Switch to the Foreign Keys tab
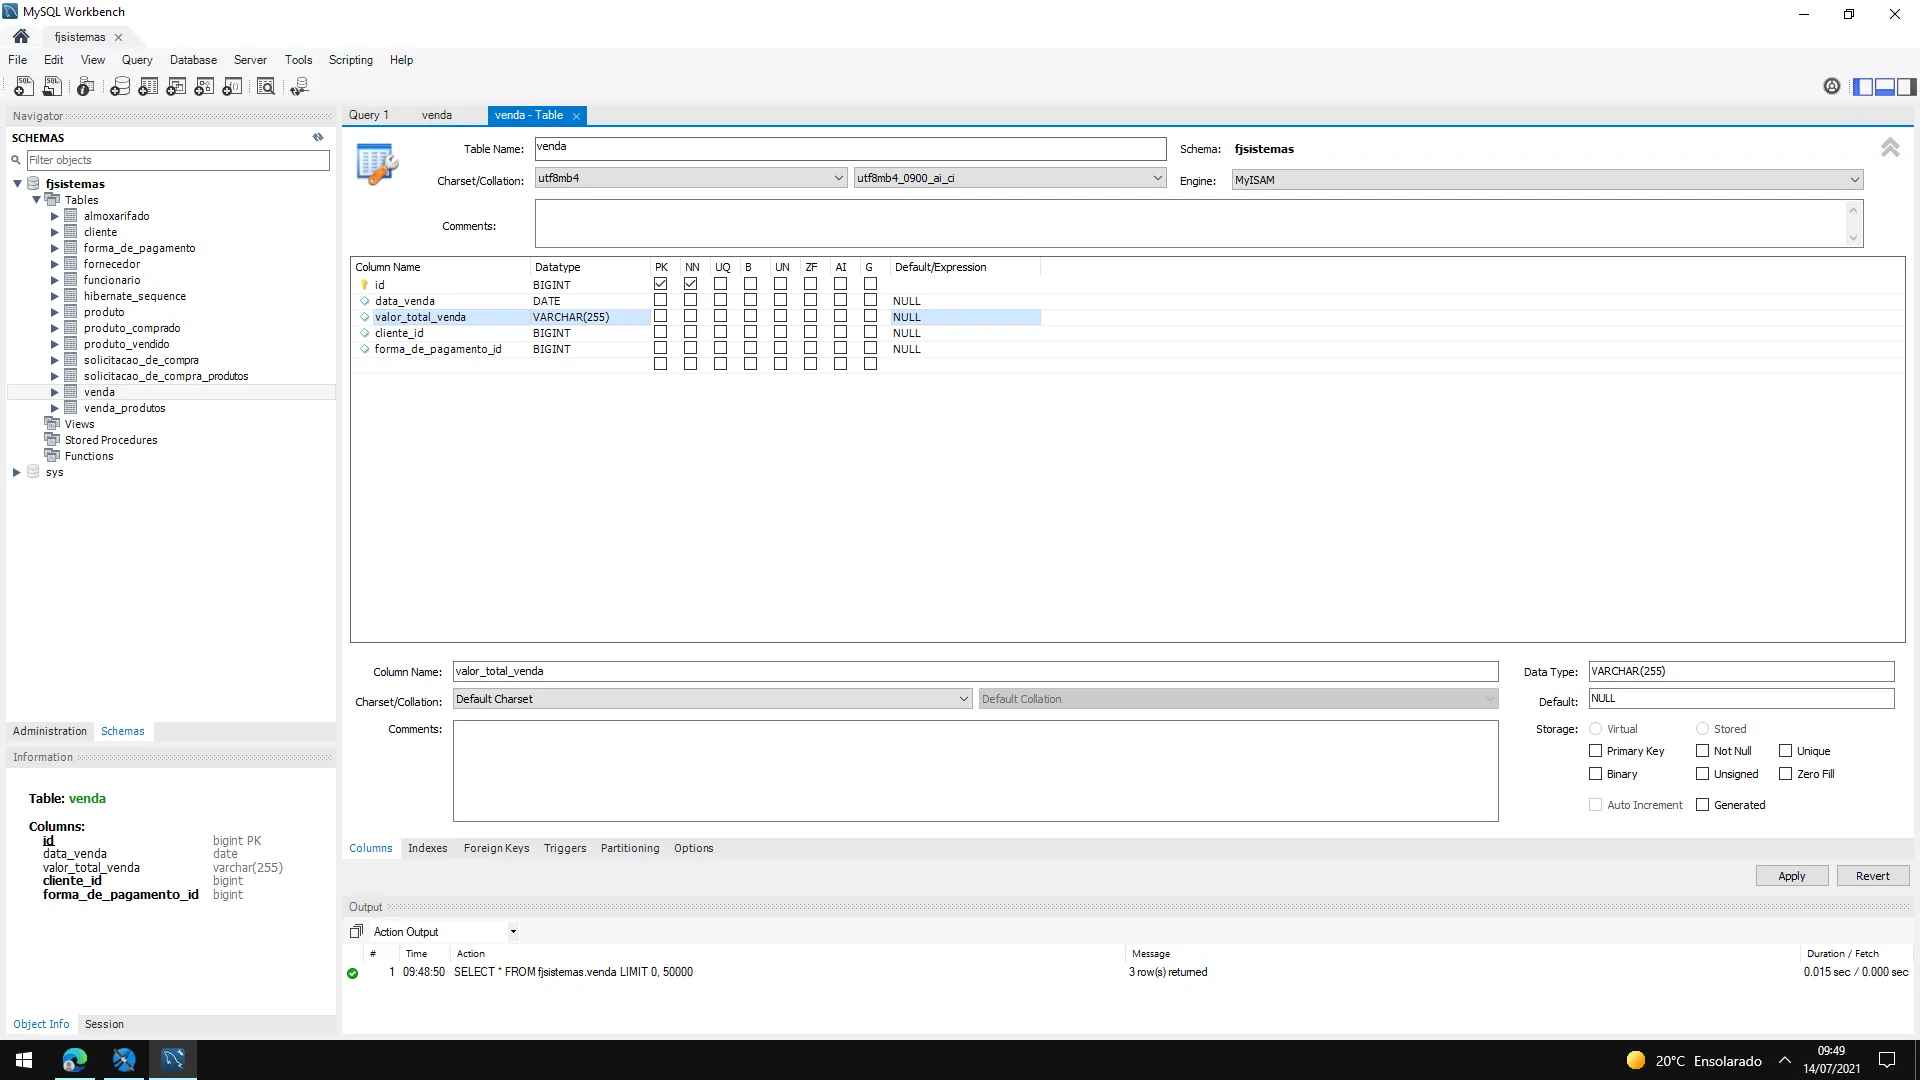Viewport: 1920px width, 1080px height. point(496,848)
